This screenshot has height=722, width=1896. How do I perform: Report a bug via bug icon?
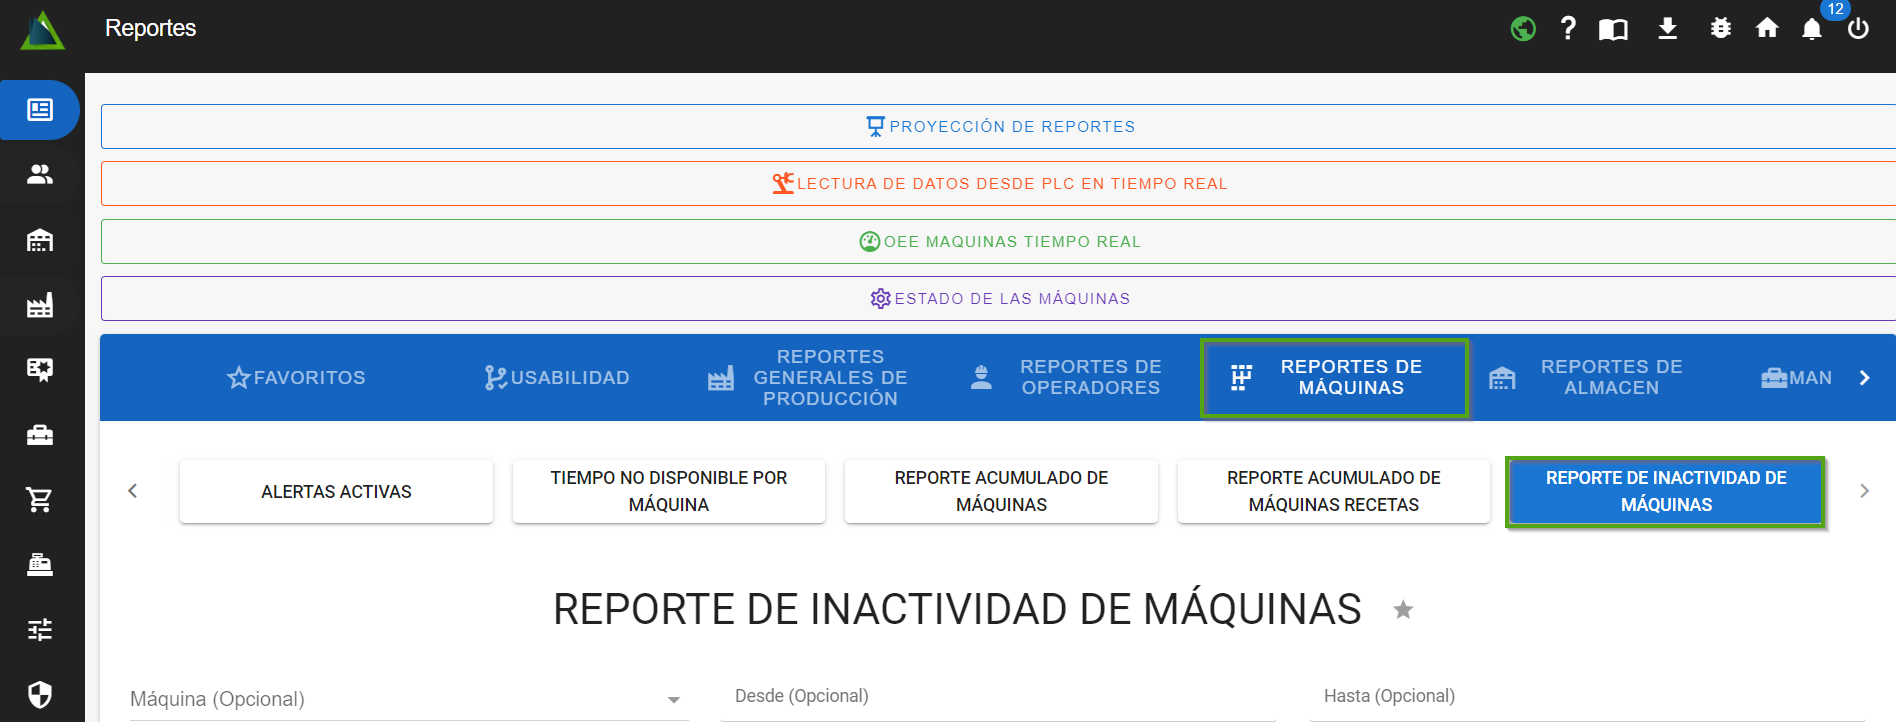[x=1720, y=29]
